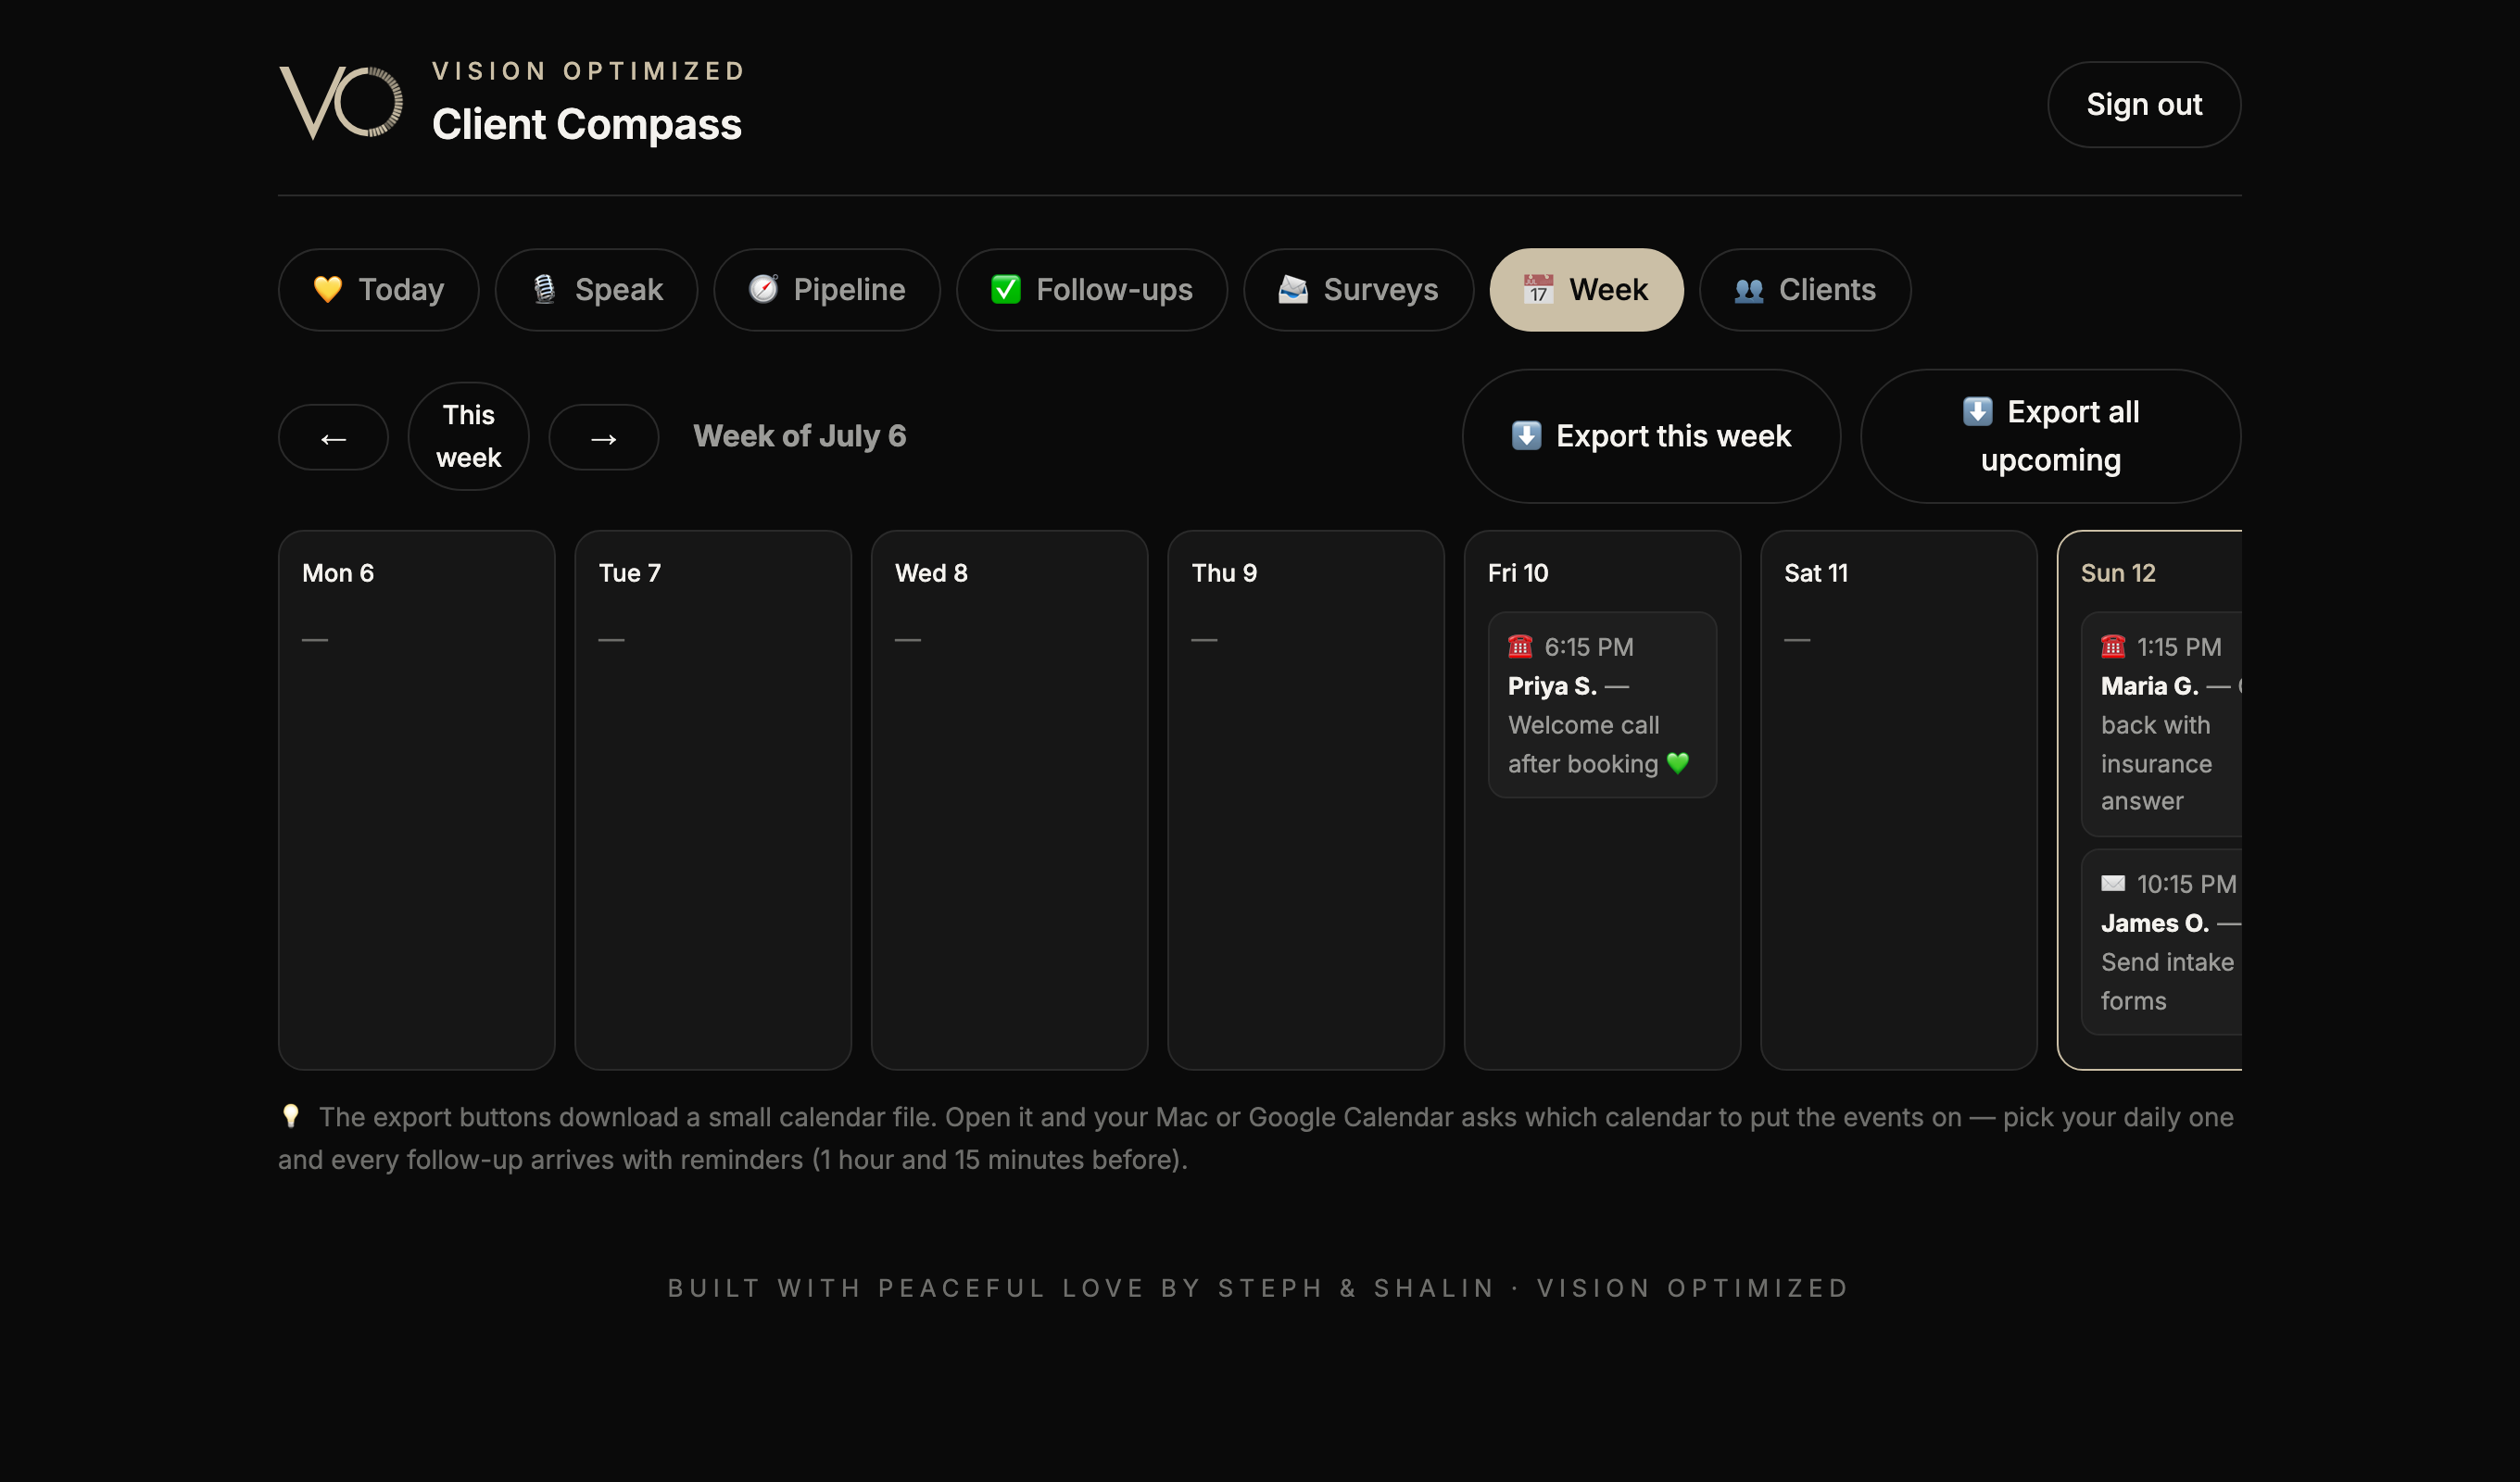The width and height of the screenshot is (2520, 1482).
Task: Click the red phone icon on Priya S. card
Action: pyautogui.click(x=1520, y=647)
